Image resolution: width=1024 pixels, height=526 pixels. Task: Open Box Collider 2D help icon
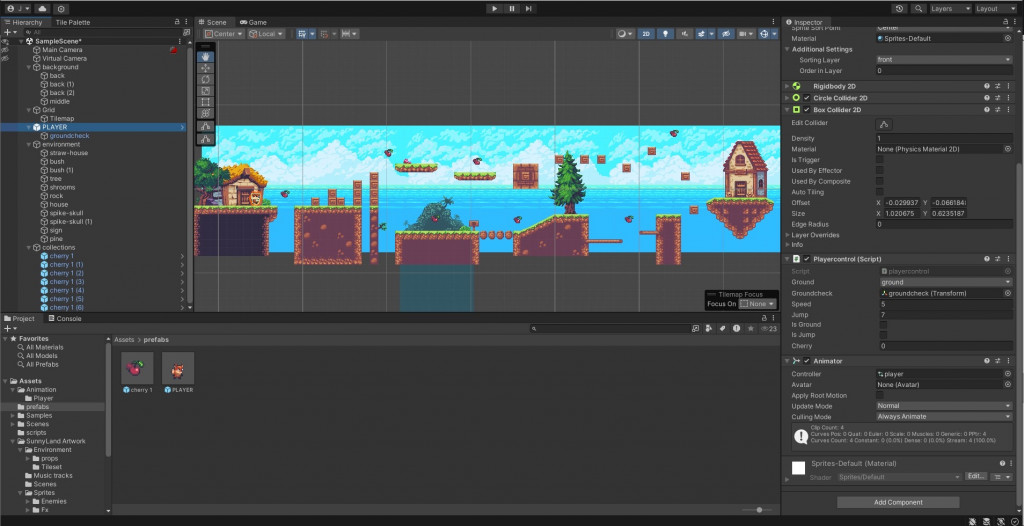tap(987, 110)
